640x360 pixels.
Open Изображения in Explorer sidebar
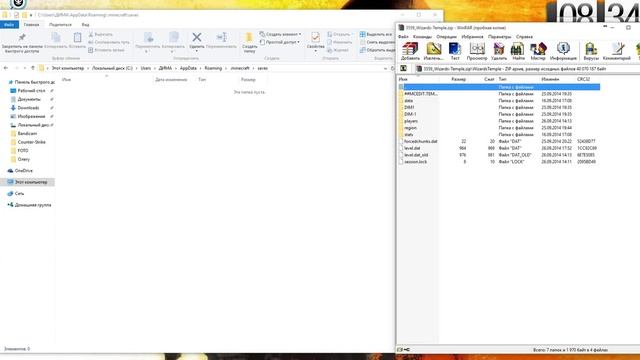pos(31,116)
